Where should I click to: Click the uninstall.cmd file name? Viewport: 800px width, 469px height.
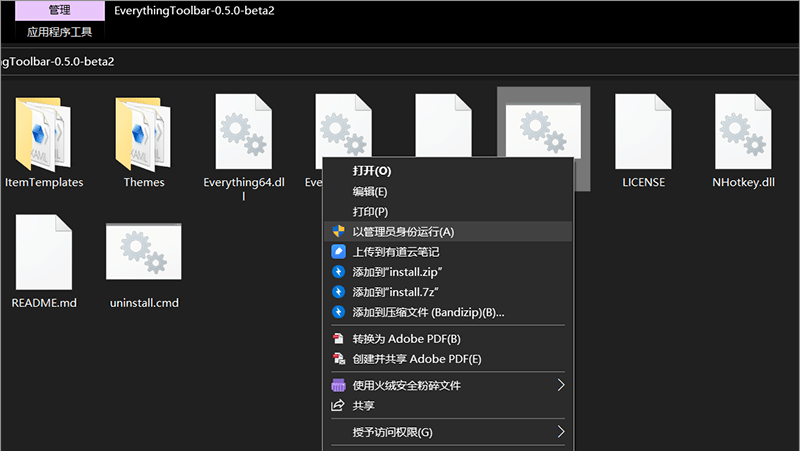[144, 303]
